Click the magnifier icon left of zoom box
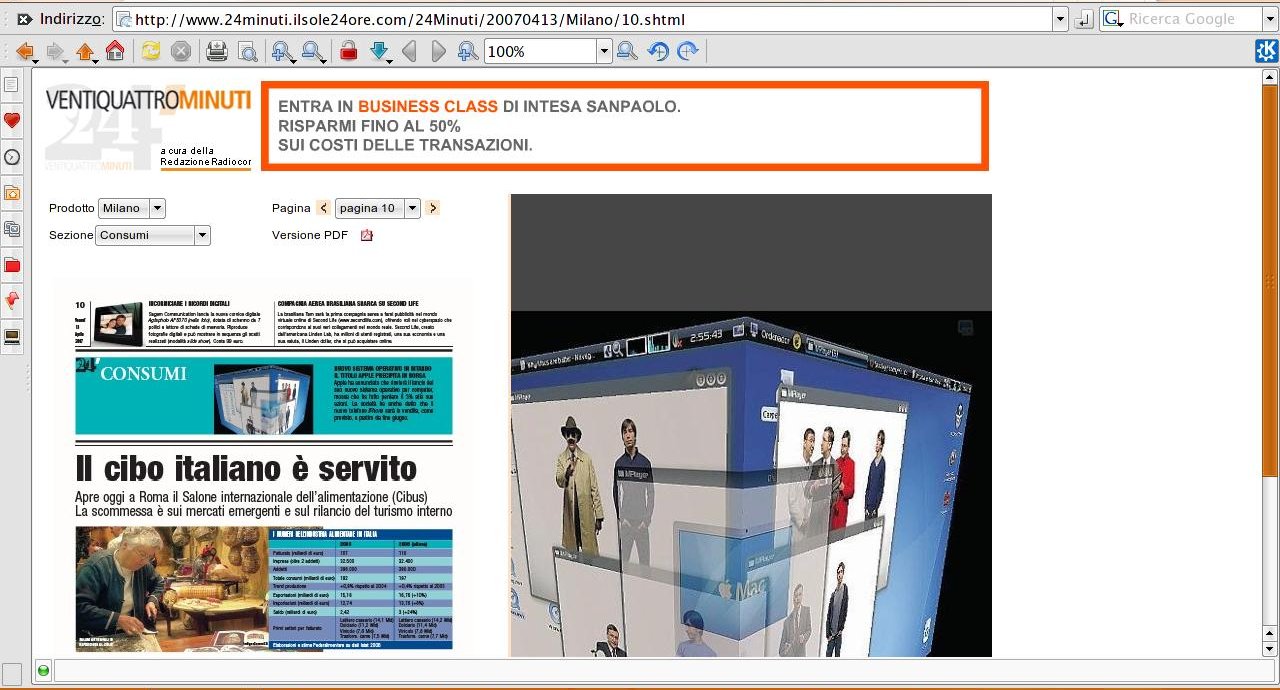Screen dimensions: 1280x690 [467, 51]
